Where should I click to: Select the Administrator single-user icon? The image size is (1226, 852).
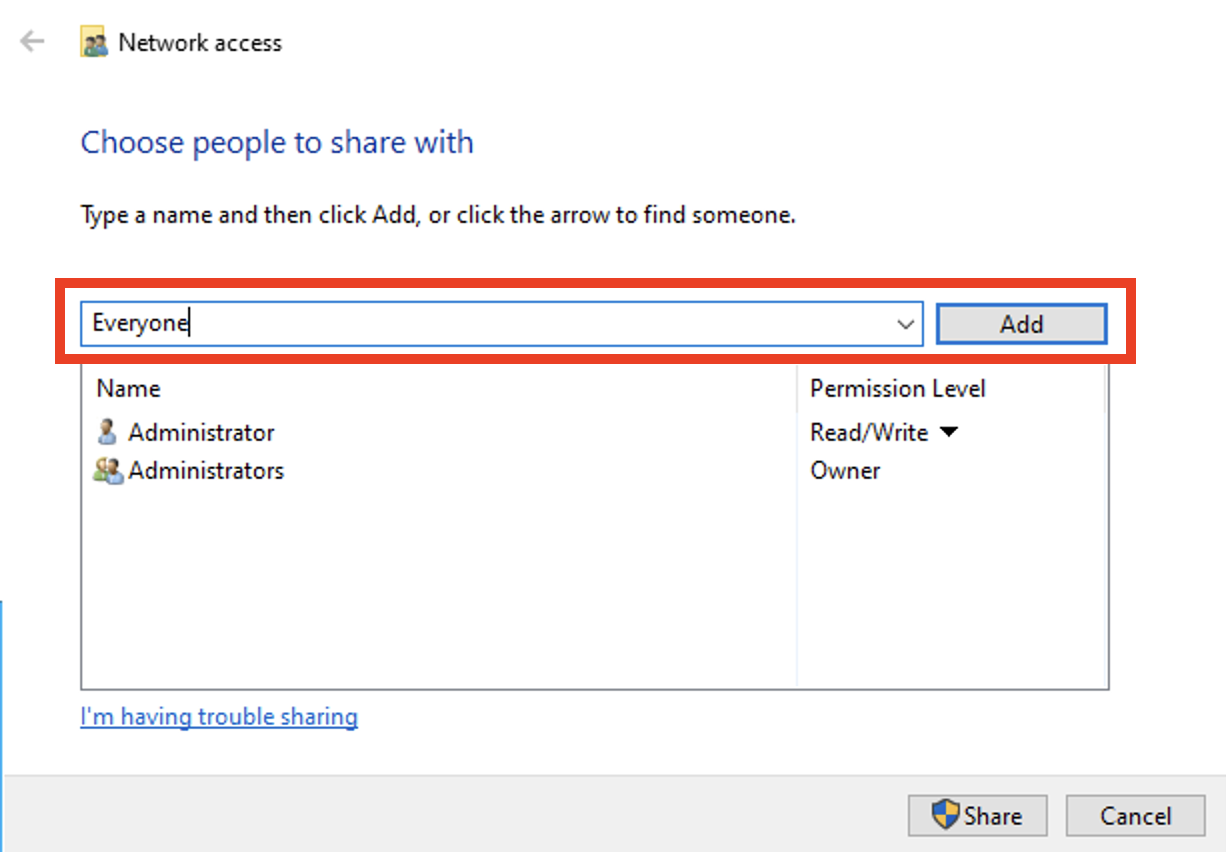(107, 432)
